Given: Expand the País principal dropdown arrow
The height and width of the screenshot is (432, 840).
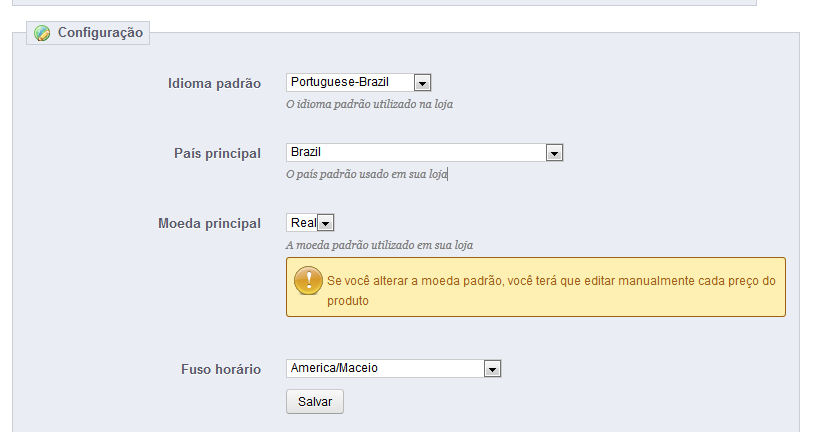Looking at the screenshot, I should pyautogui.click(x=554, y=153).
